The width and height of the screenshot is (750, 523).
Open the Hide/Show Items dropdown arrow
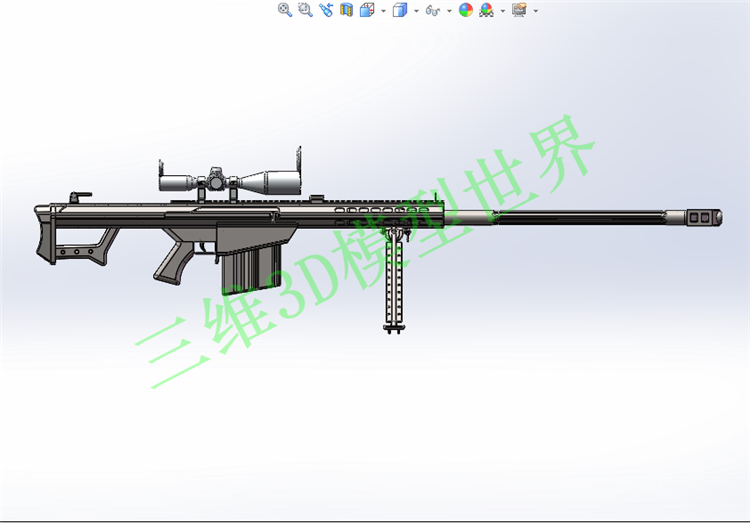click(x=449, y=11)
